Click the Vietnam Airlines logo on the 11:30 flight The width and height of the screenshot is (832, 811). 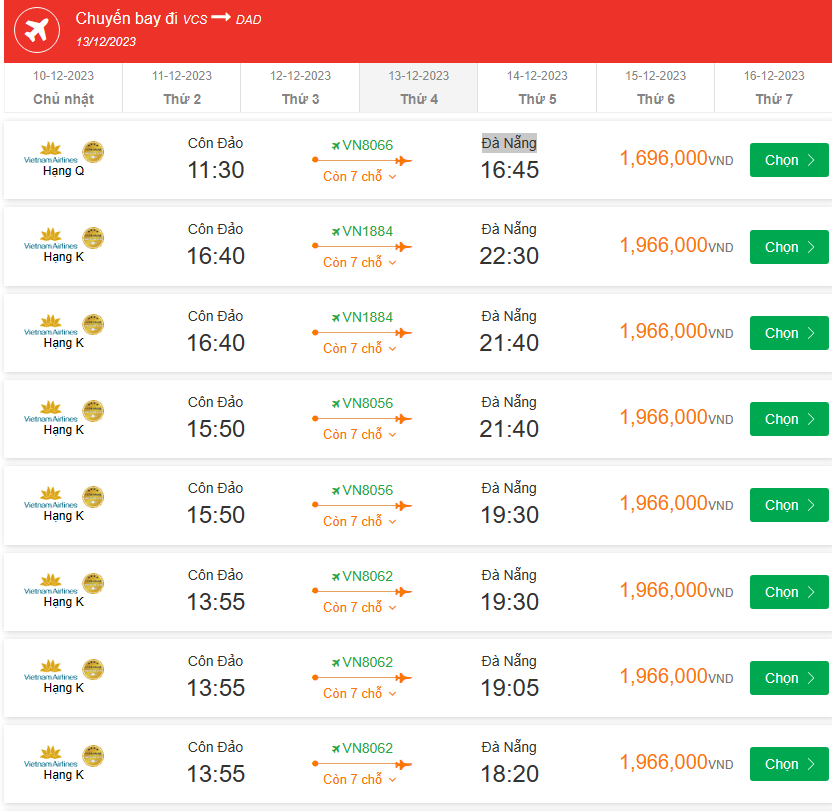50,152
